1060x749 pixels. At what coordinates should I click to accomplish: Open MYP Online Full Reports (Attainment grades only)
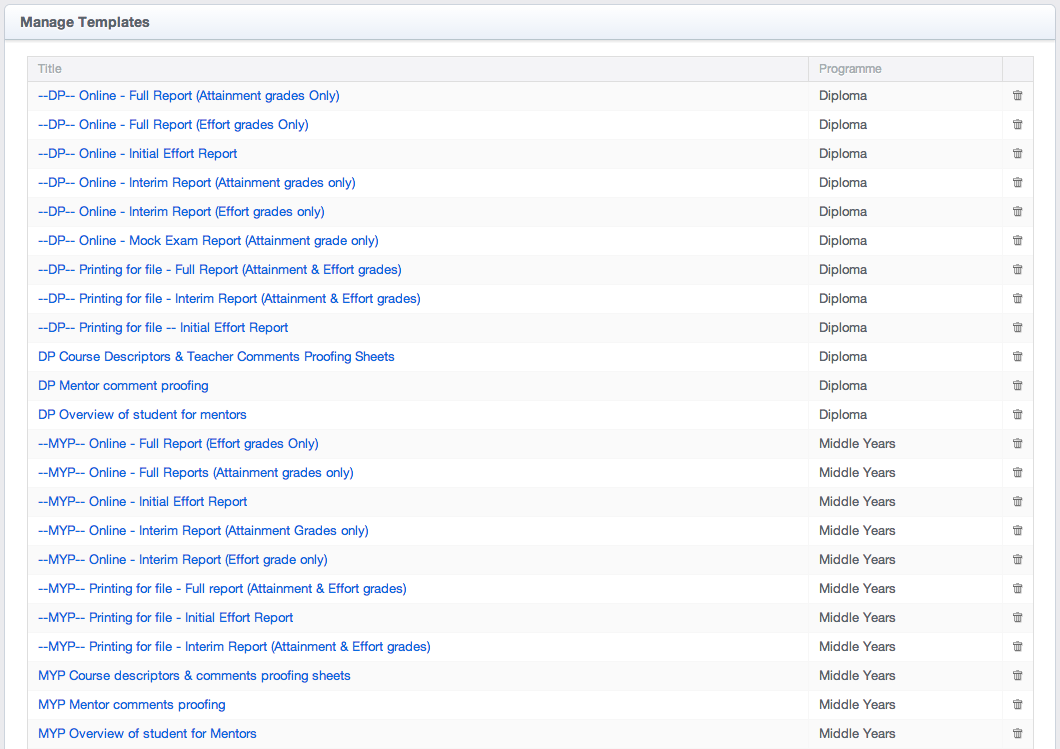tap(196, 473)
